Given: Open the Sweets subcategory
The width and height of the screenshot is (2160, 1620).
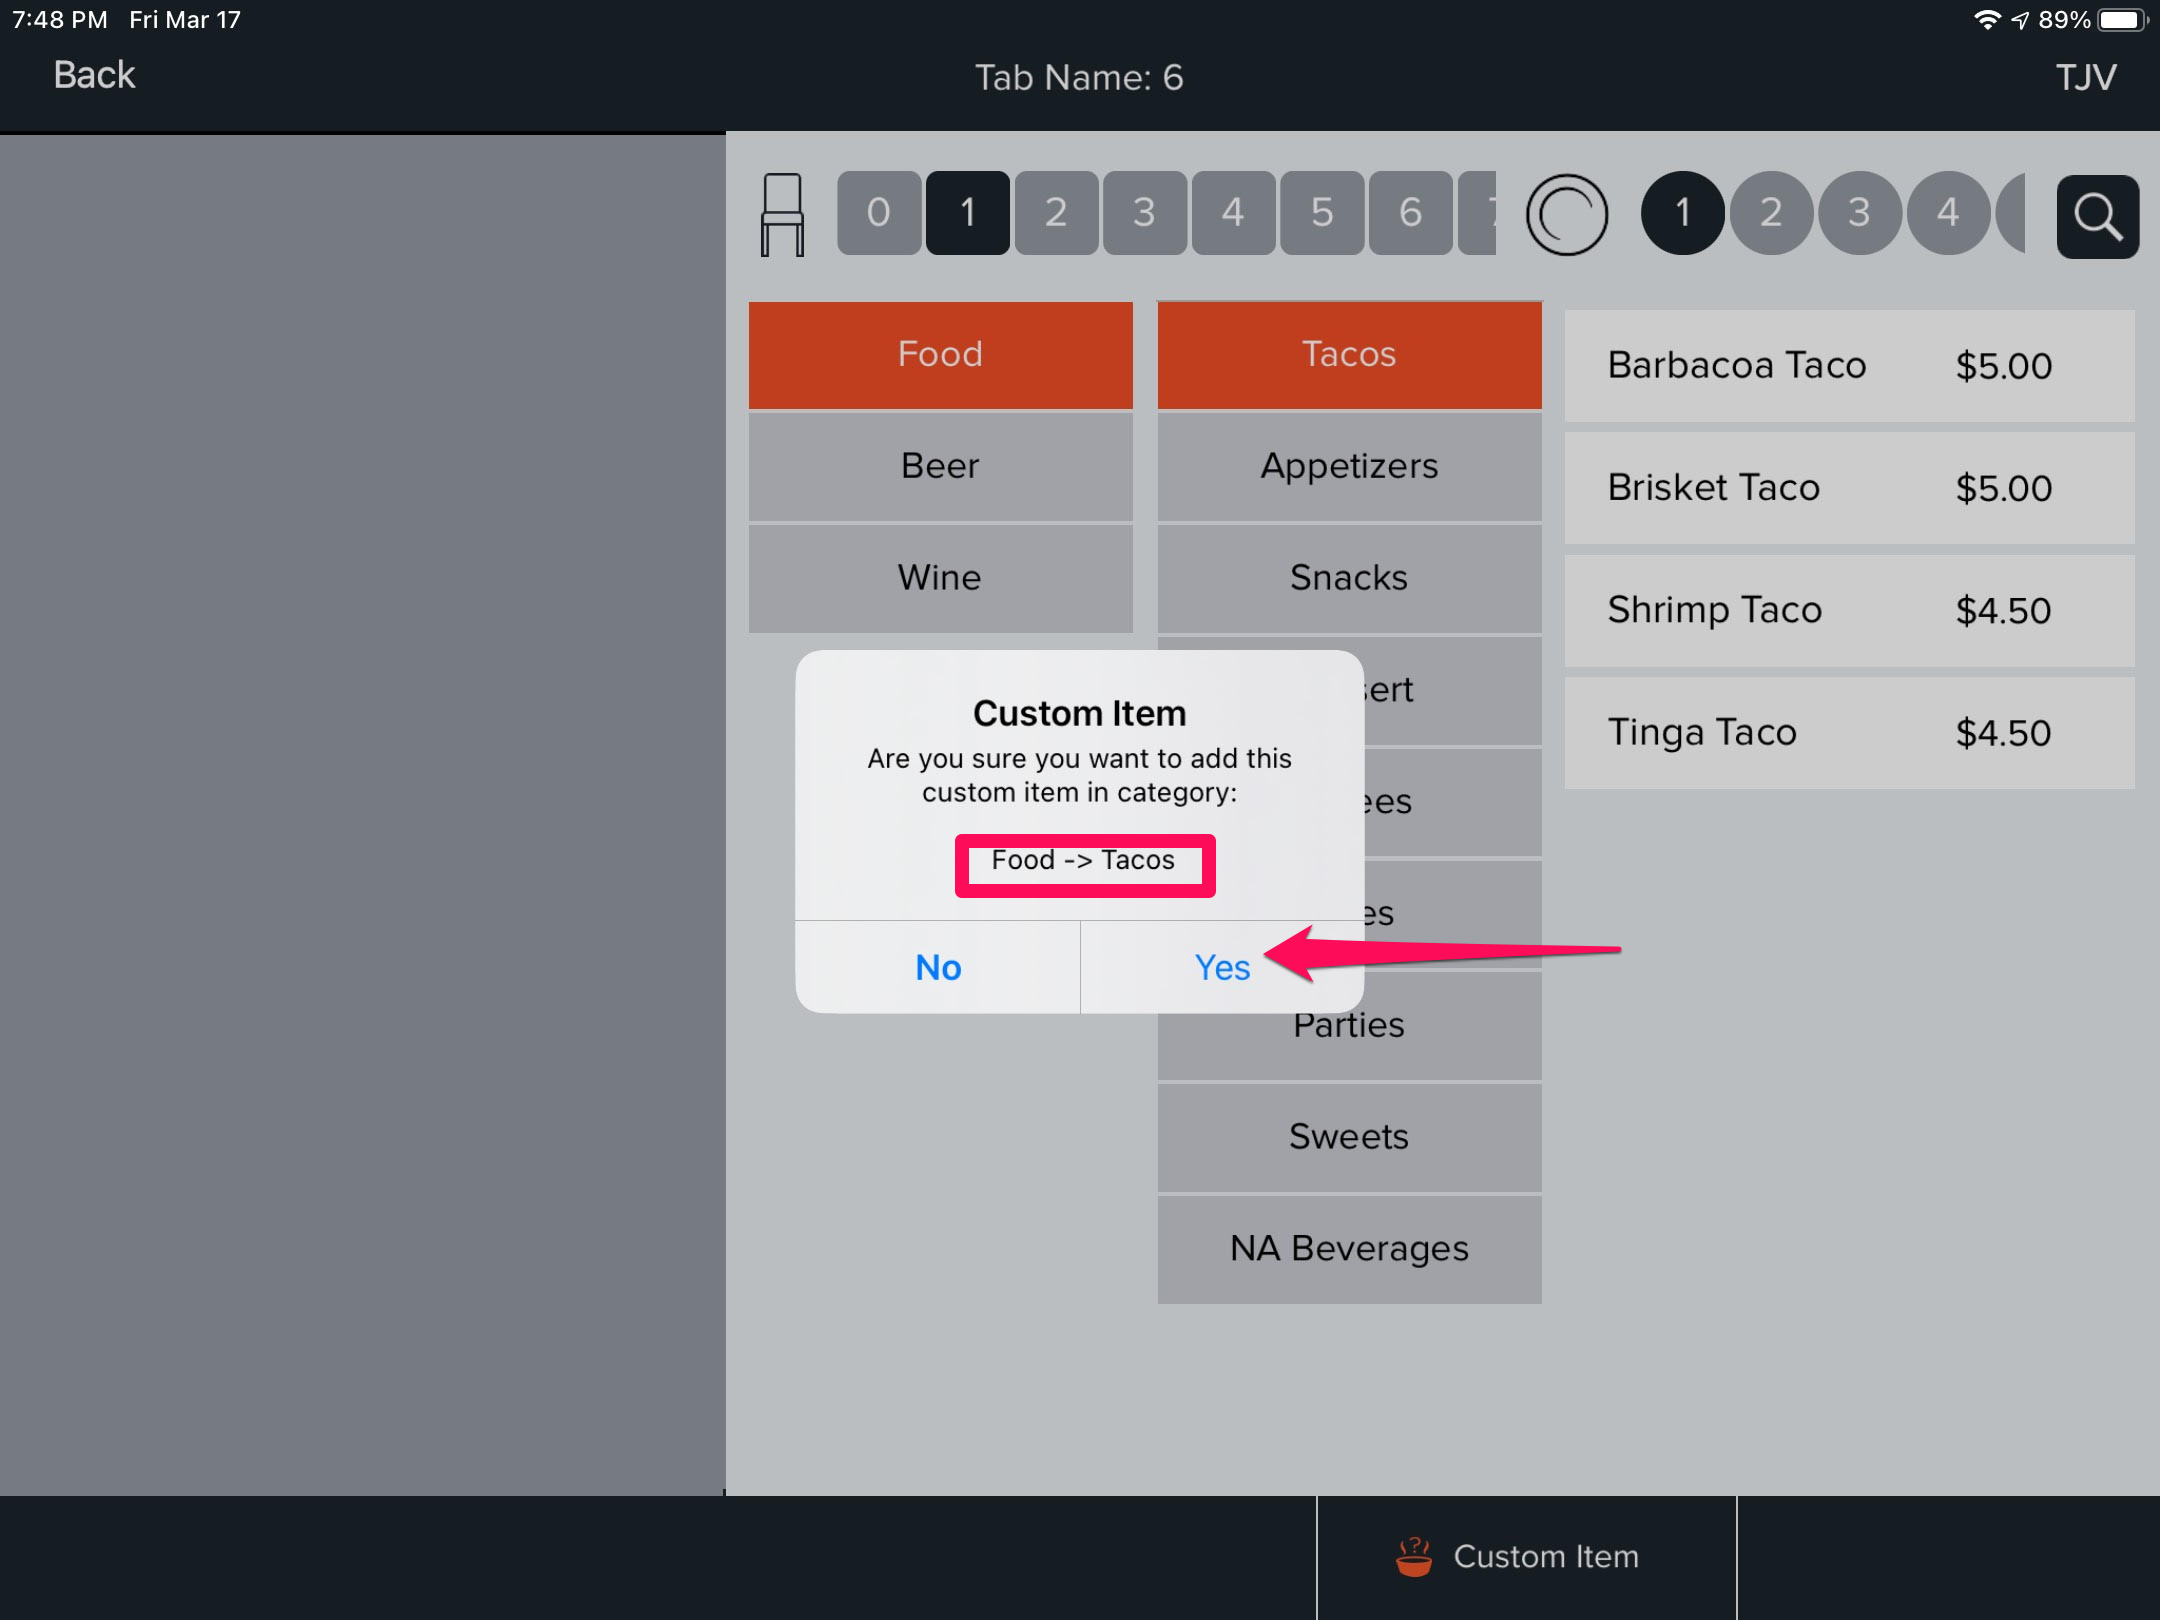Looking at the screenshot, I should point(1349,1137).
